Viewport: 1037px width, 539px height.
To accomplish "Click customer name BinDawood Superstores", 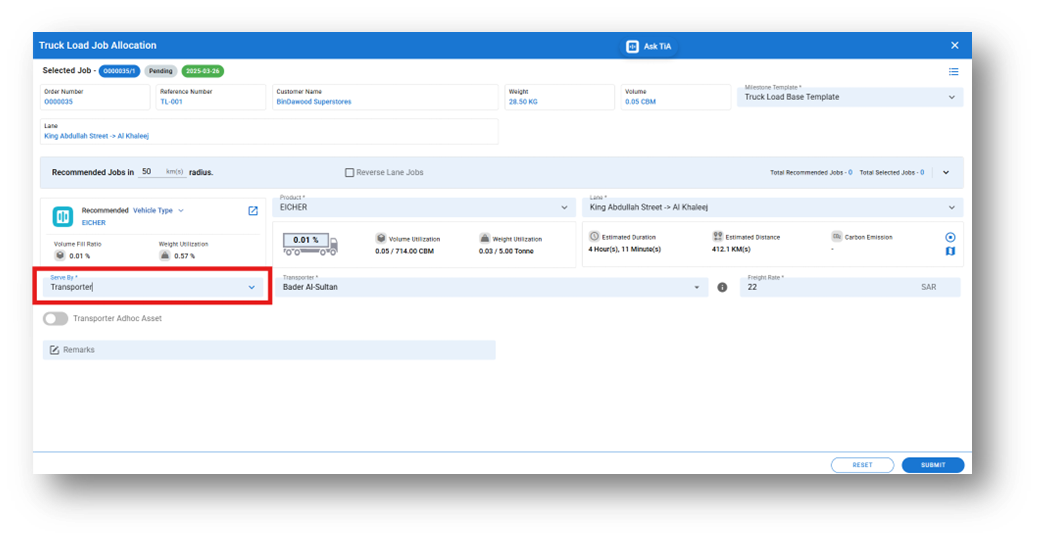I will point(313,102).
